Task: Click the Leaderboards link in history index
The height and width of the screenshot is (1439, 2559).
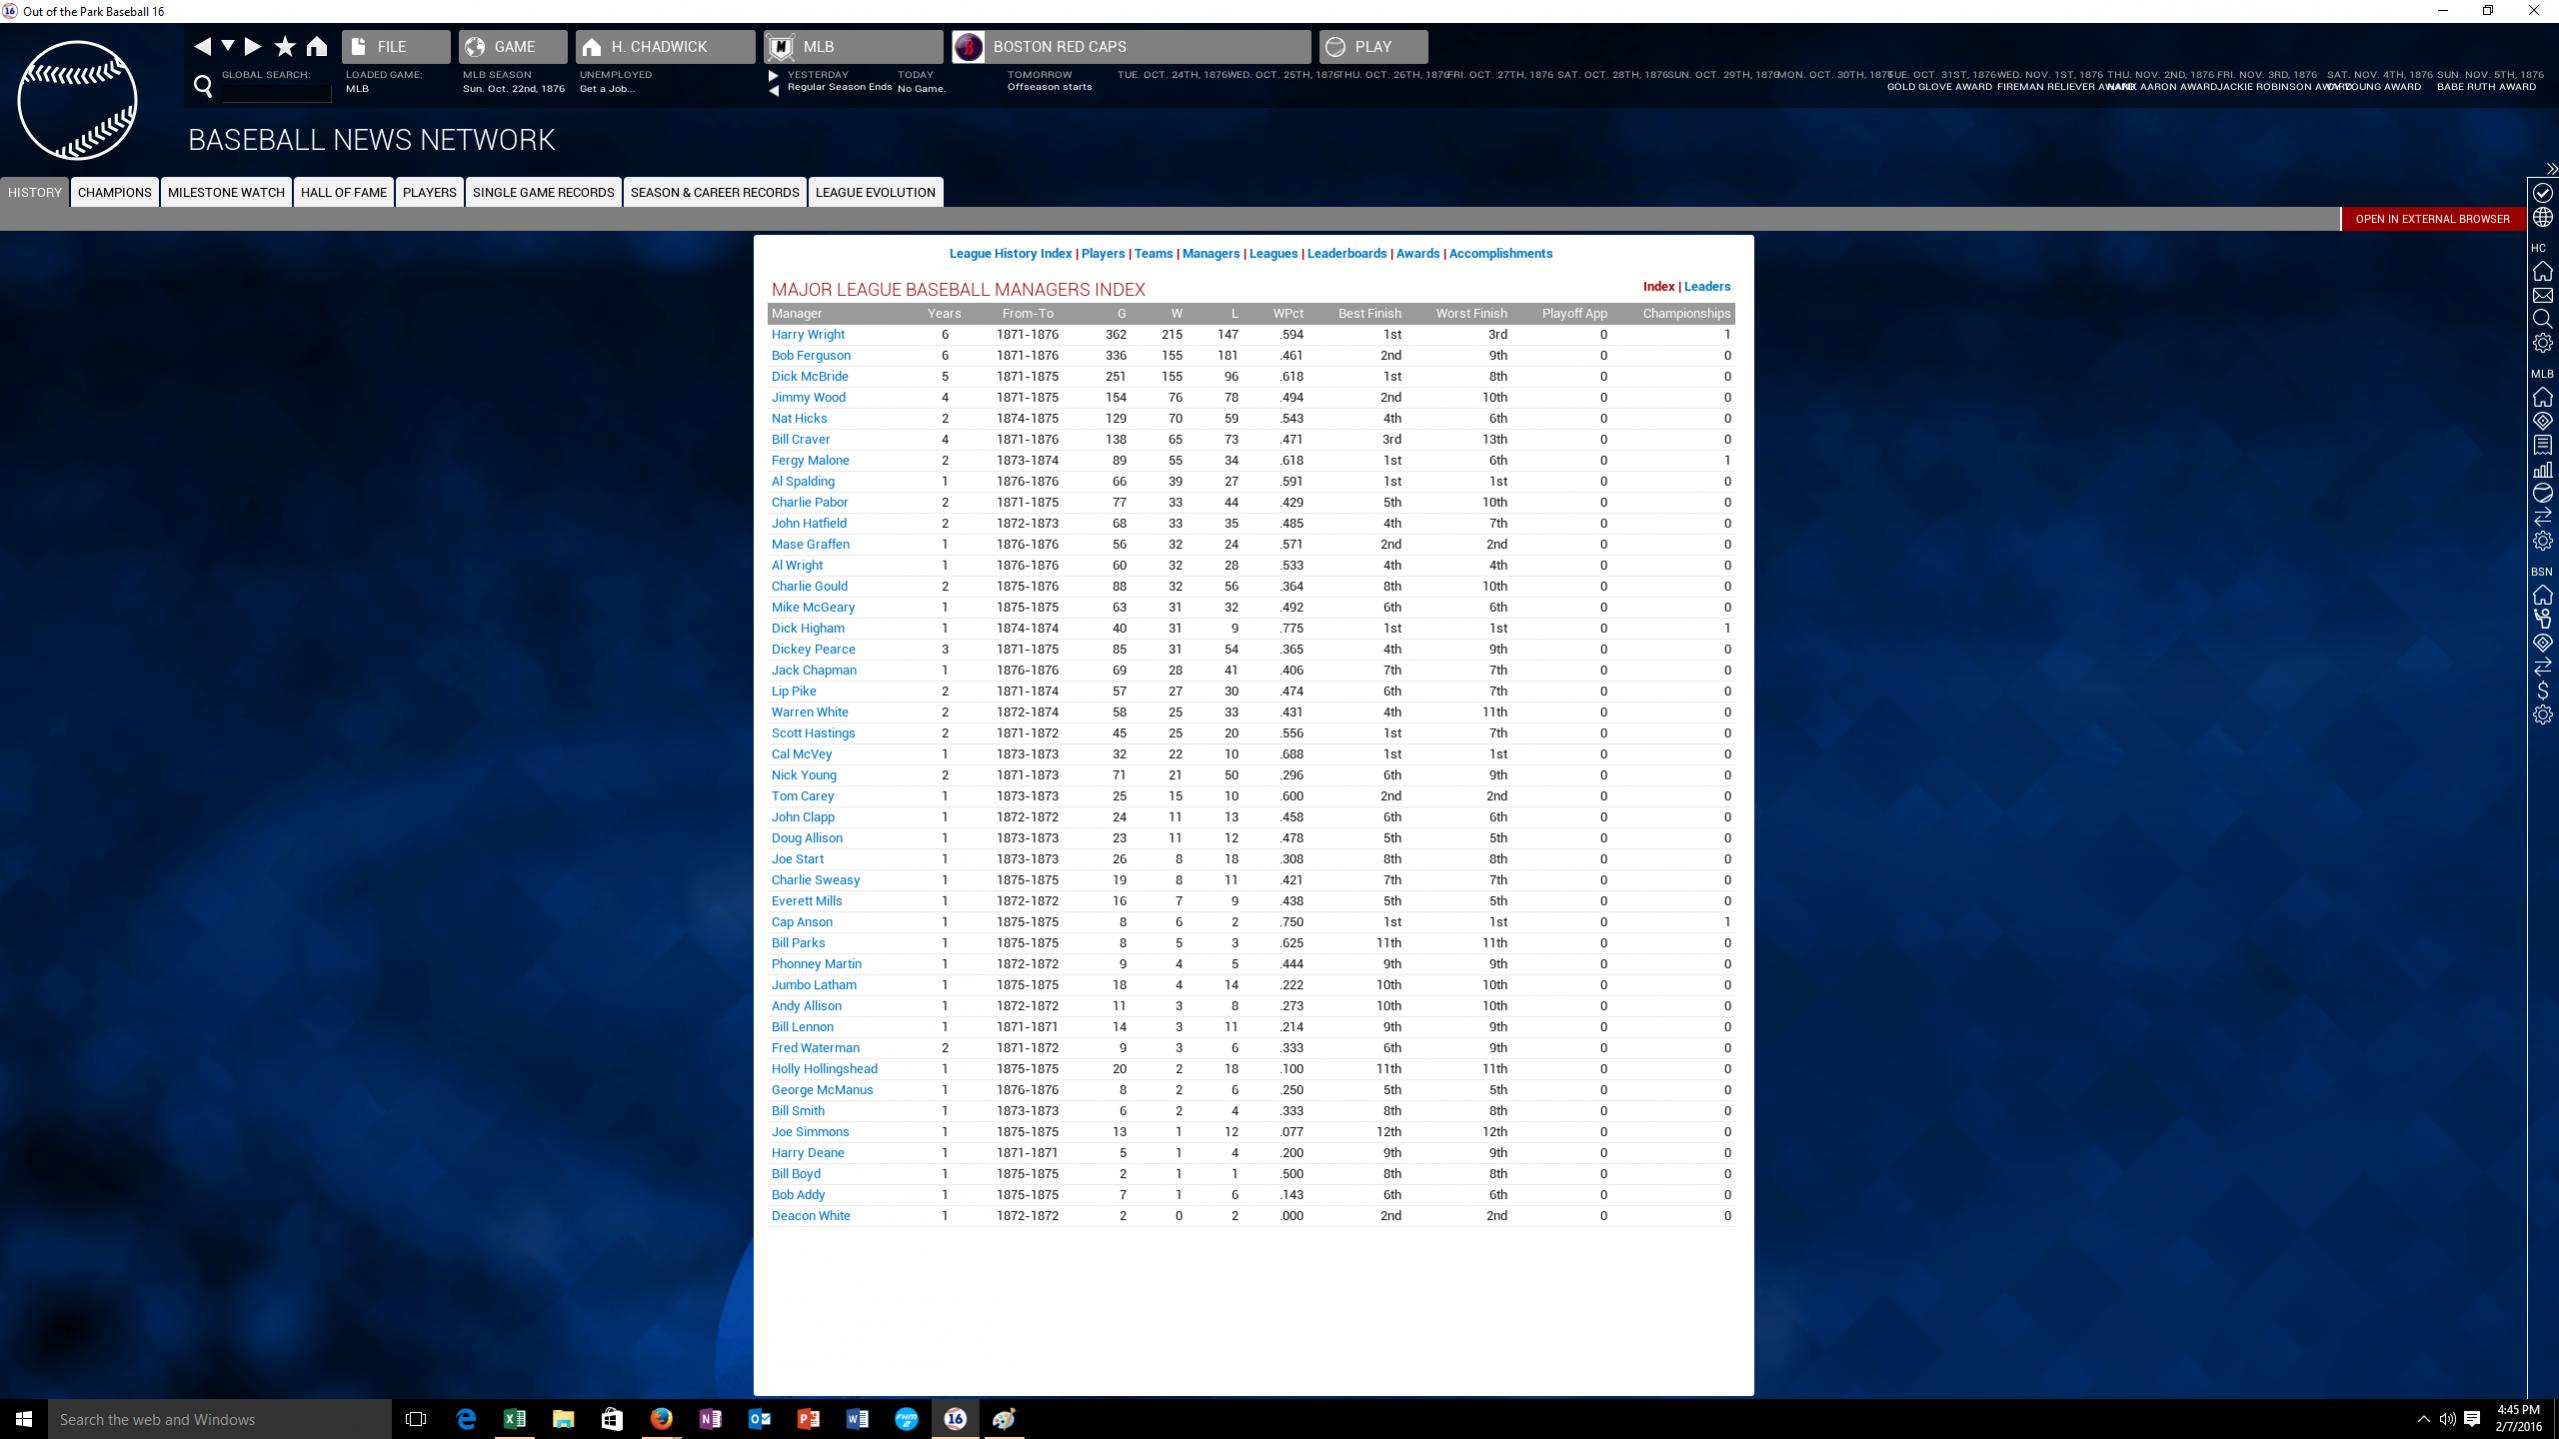Action: (x=1346, y=254)
